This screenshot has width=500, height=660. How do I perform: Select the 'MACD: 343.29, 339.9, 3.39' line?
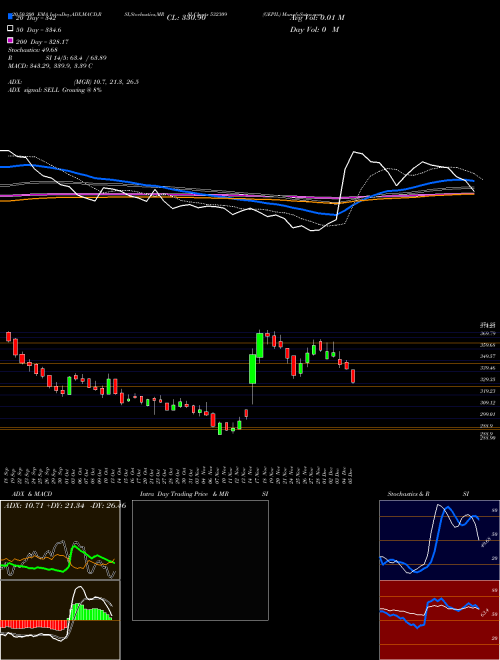[48, 66]
